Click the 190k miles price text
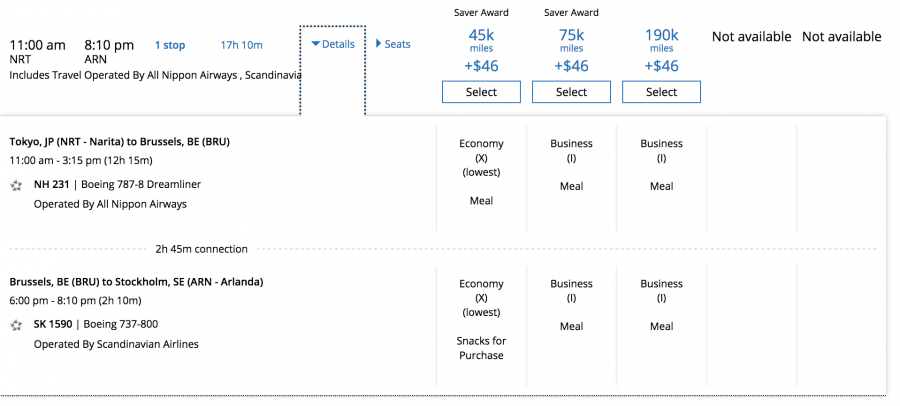The width and height of the screenshot is (900, 406). pyautogui.click(x=661, y=36)
